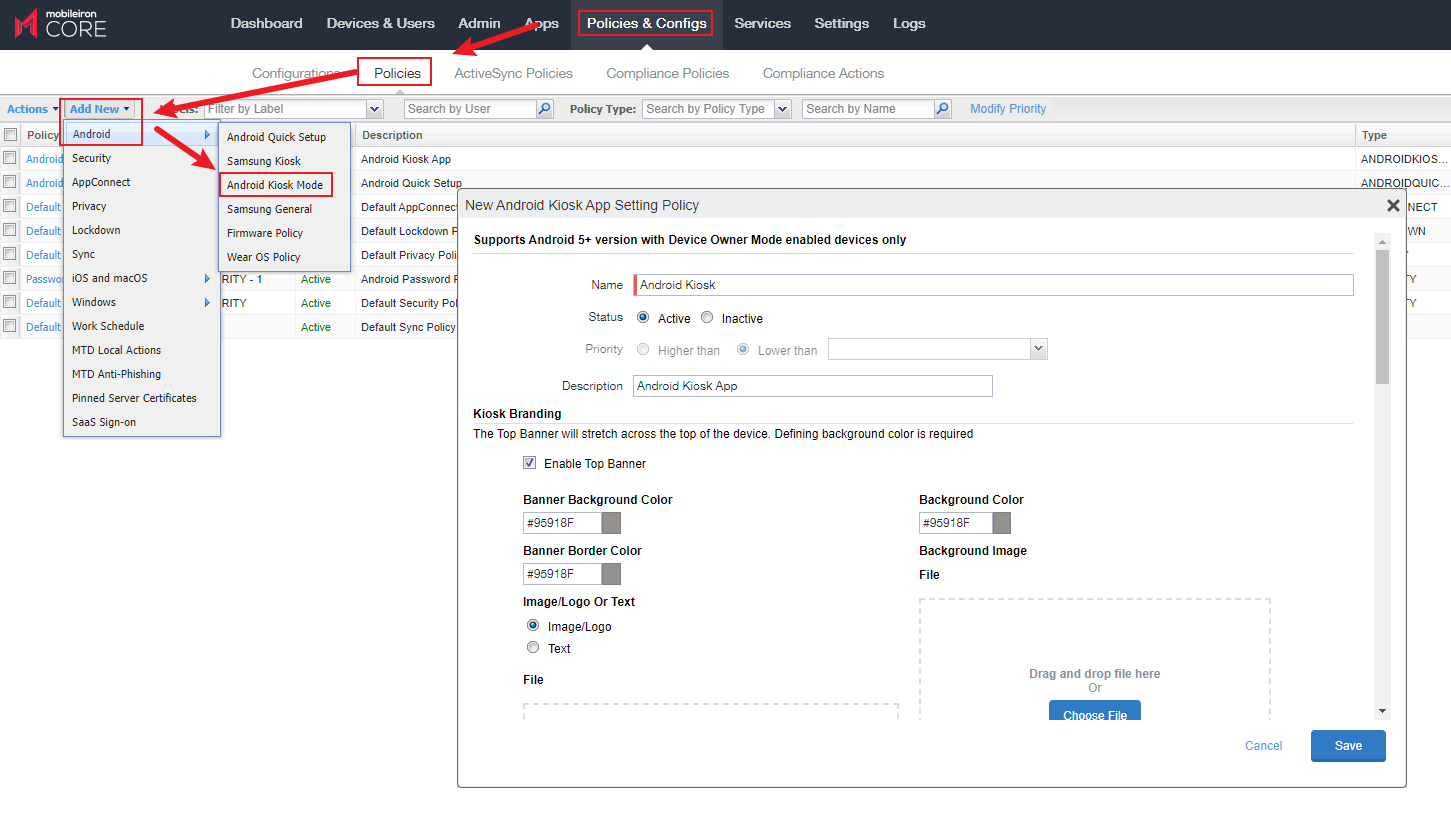Open the Banner Background Color swatch
This screenshot has width=1451, height=830.
(x=611, y=523)
